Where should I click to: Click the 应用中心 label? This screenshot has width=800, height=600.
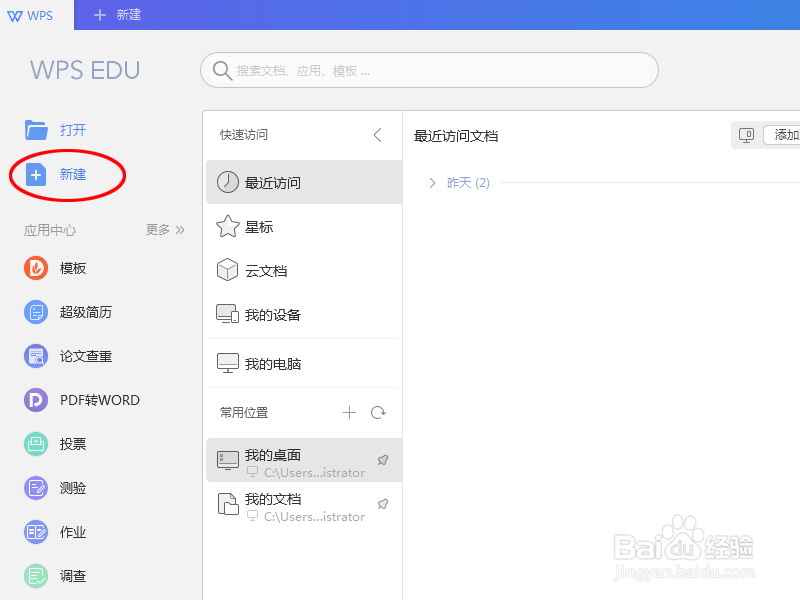(50, 230)
